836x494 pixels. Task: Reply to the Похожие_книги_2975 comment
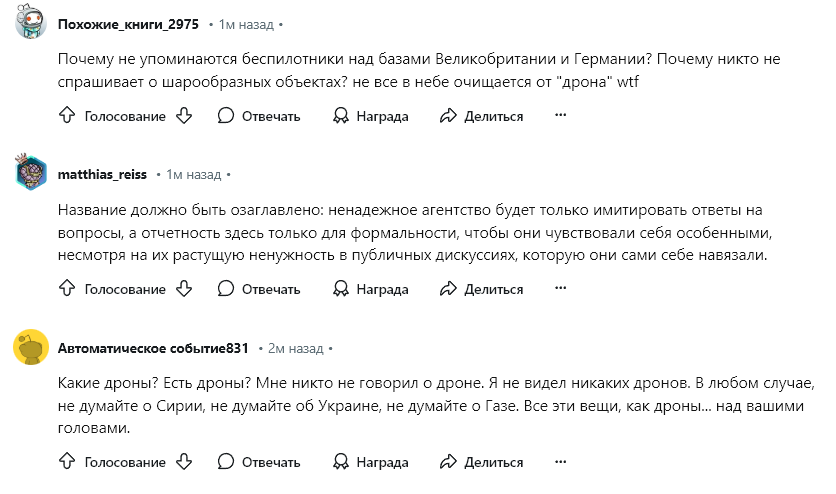(259, 116)
